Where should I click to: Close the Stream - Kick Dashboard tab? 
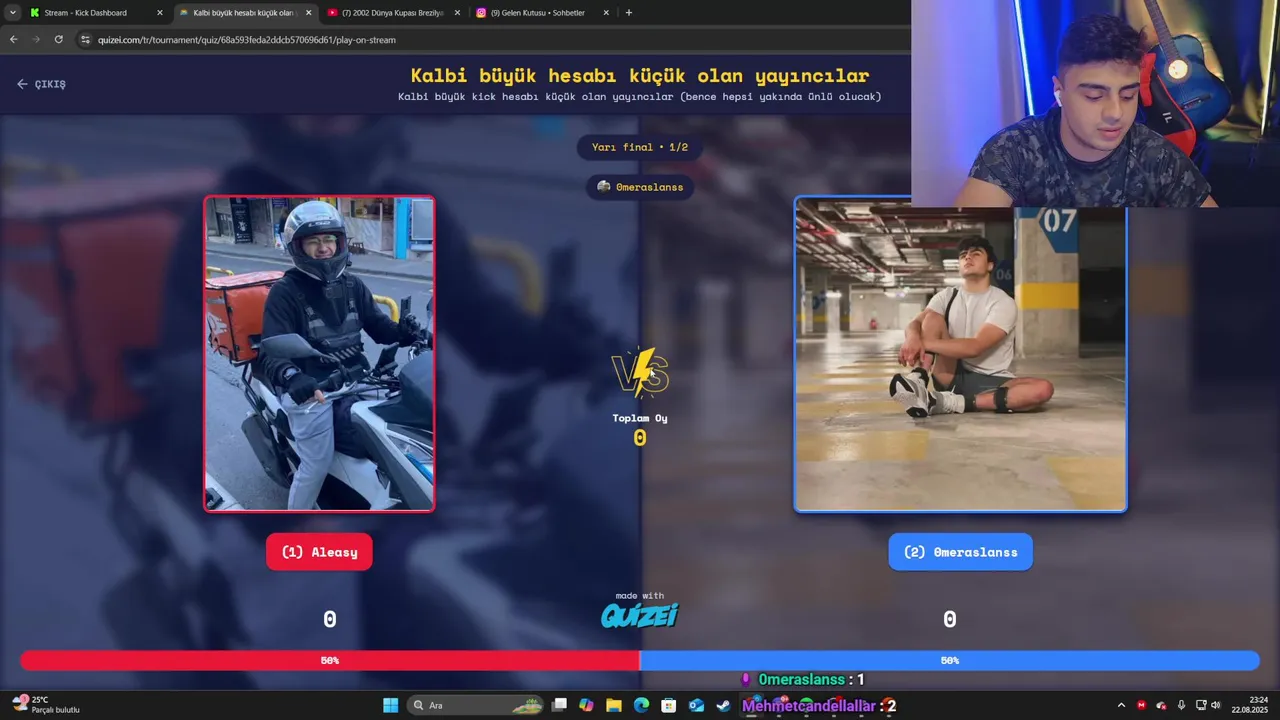coord(159,13)
